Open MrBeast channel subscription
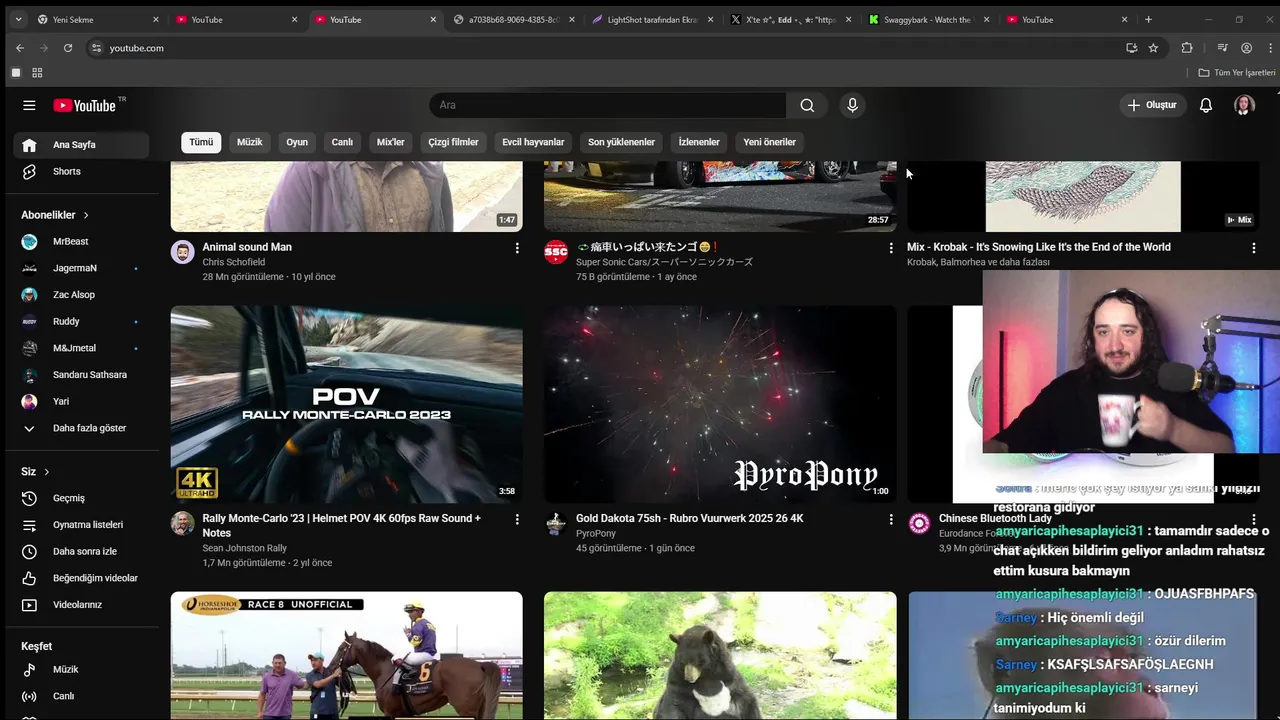Image resolution: width=1280 pixels, height=720 pixels. point(81,241)
